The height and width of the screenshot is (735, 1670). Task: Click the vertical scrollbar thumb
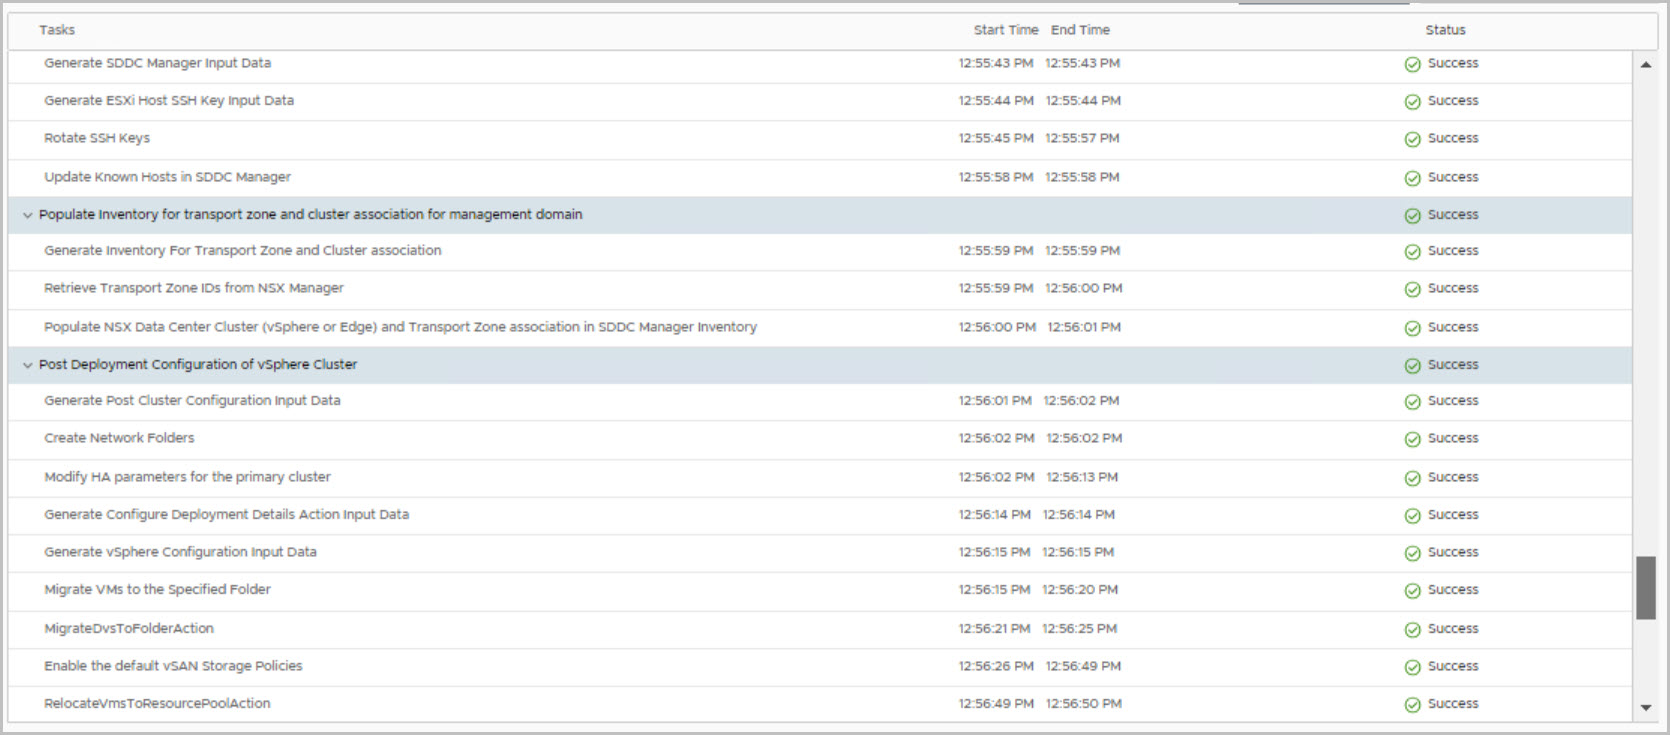(x=1646, y=588)
